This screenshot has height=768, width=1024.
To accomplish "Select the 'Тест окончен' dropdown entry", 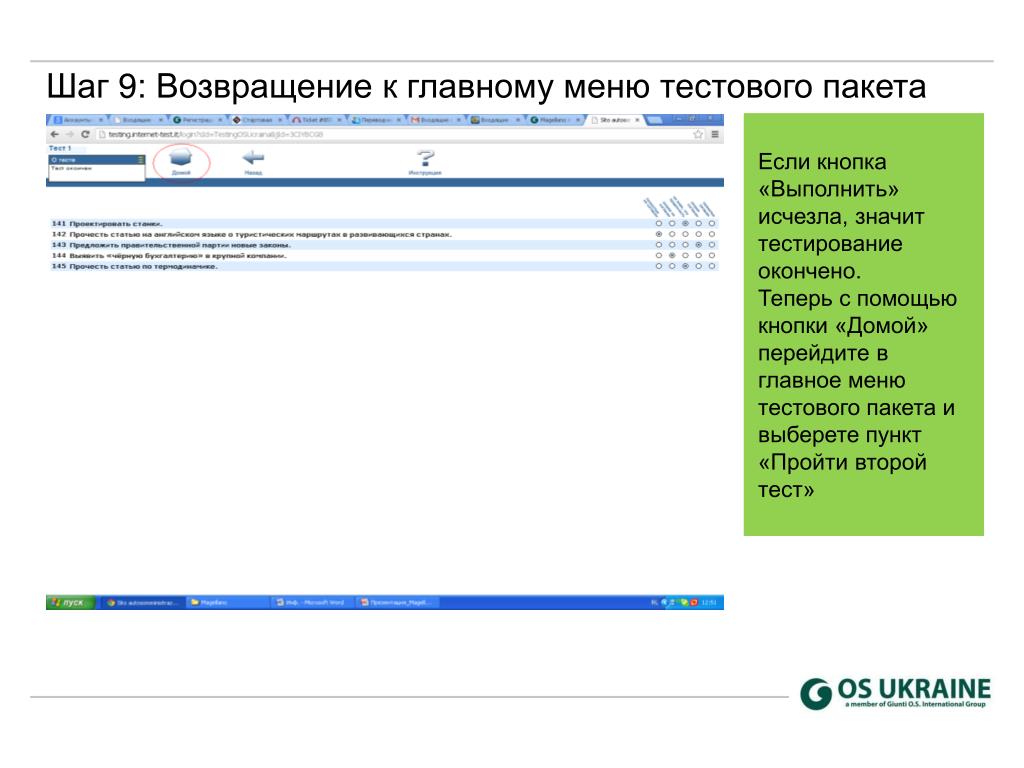I will (x=72, y=168).
